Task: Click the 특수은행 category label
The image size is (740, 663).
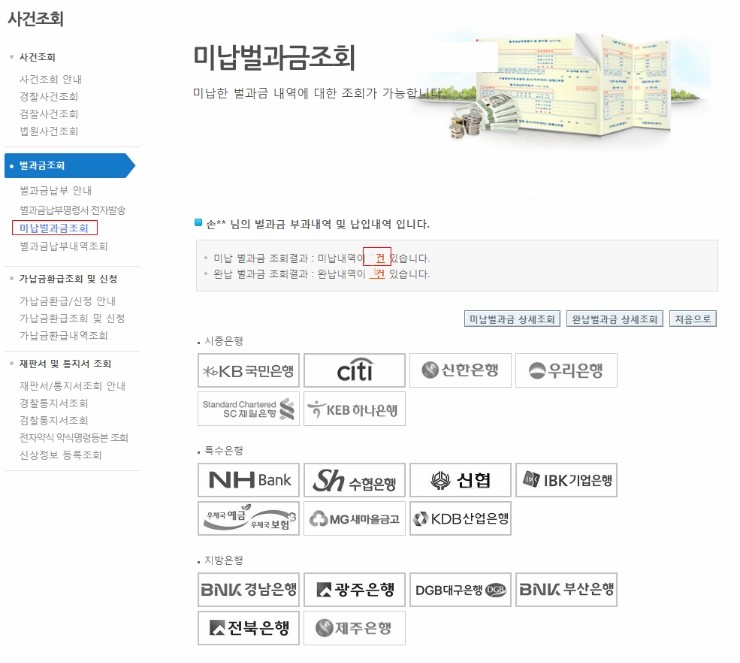Action: pos(224,450)
